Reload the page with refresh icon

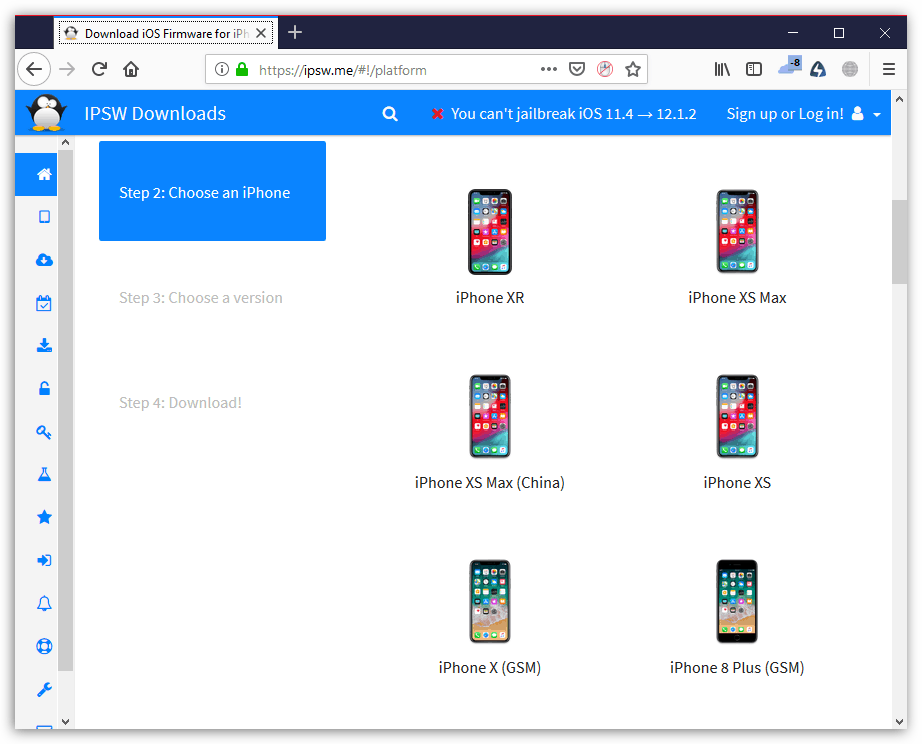tap(99, 69)
